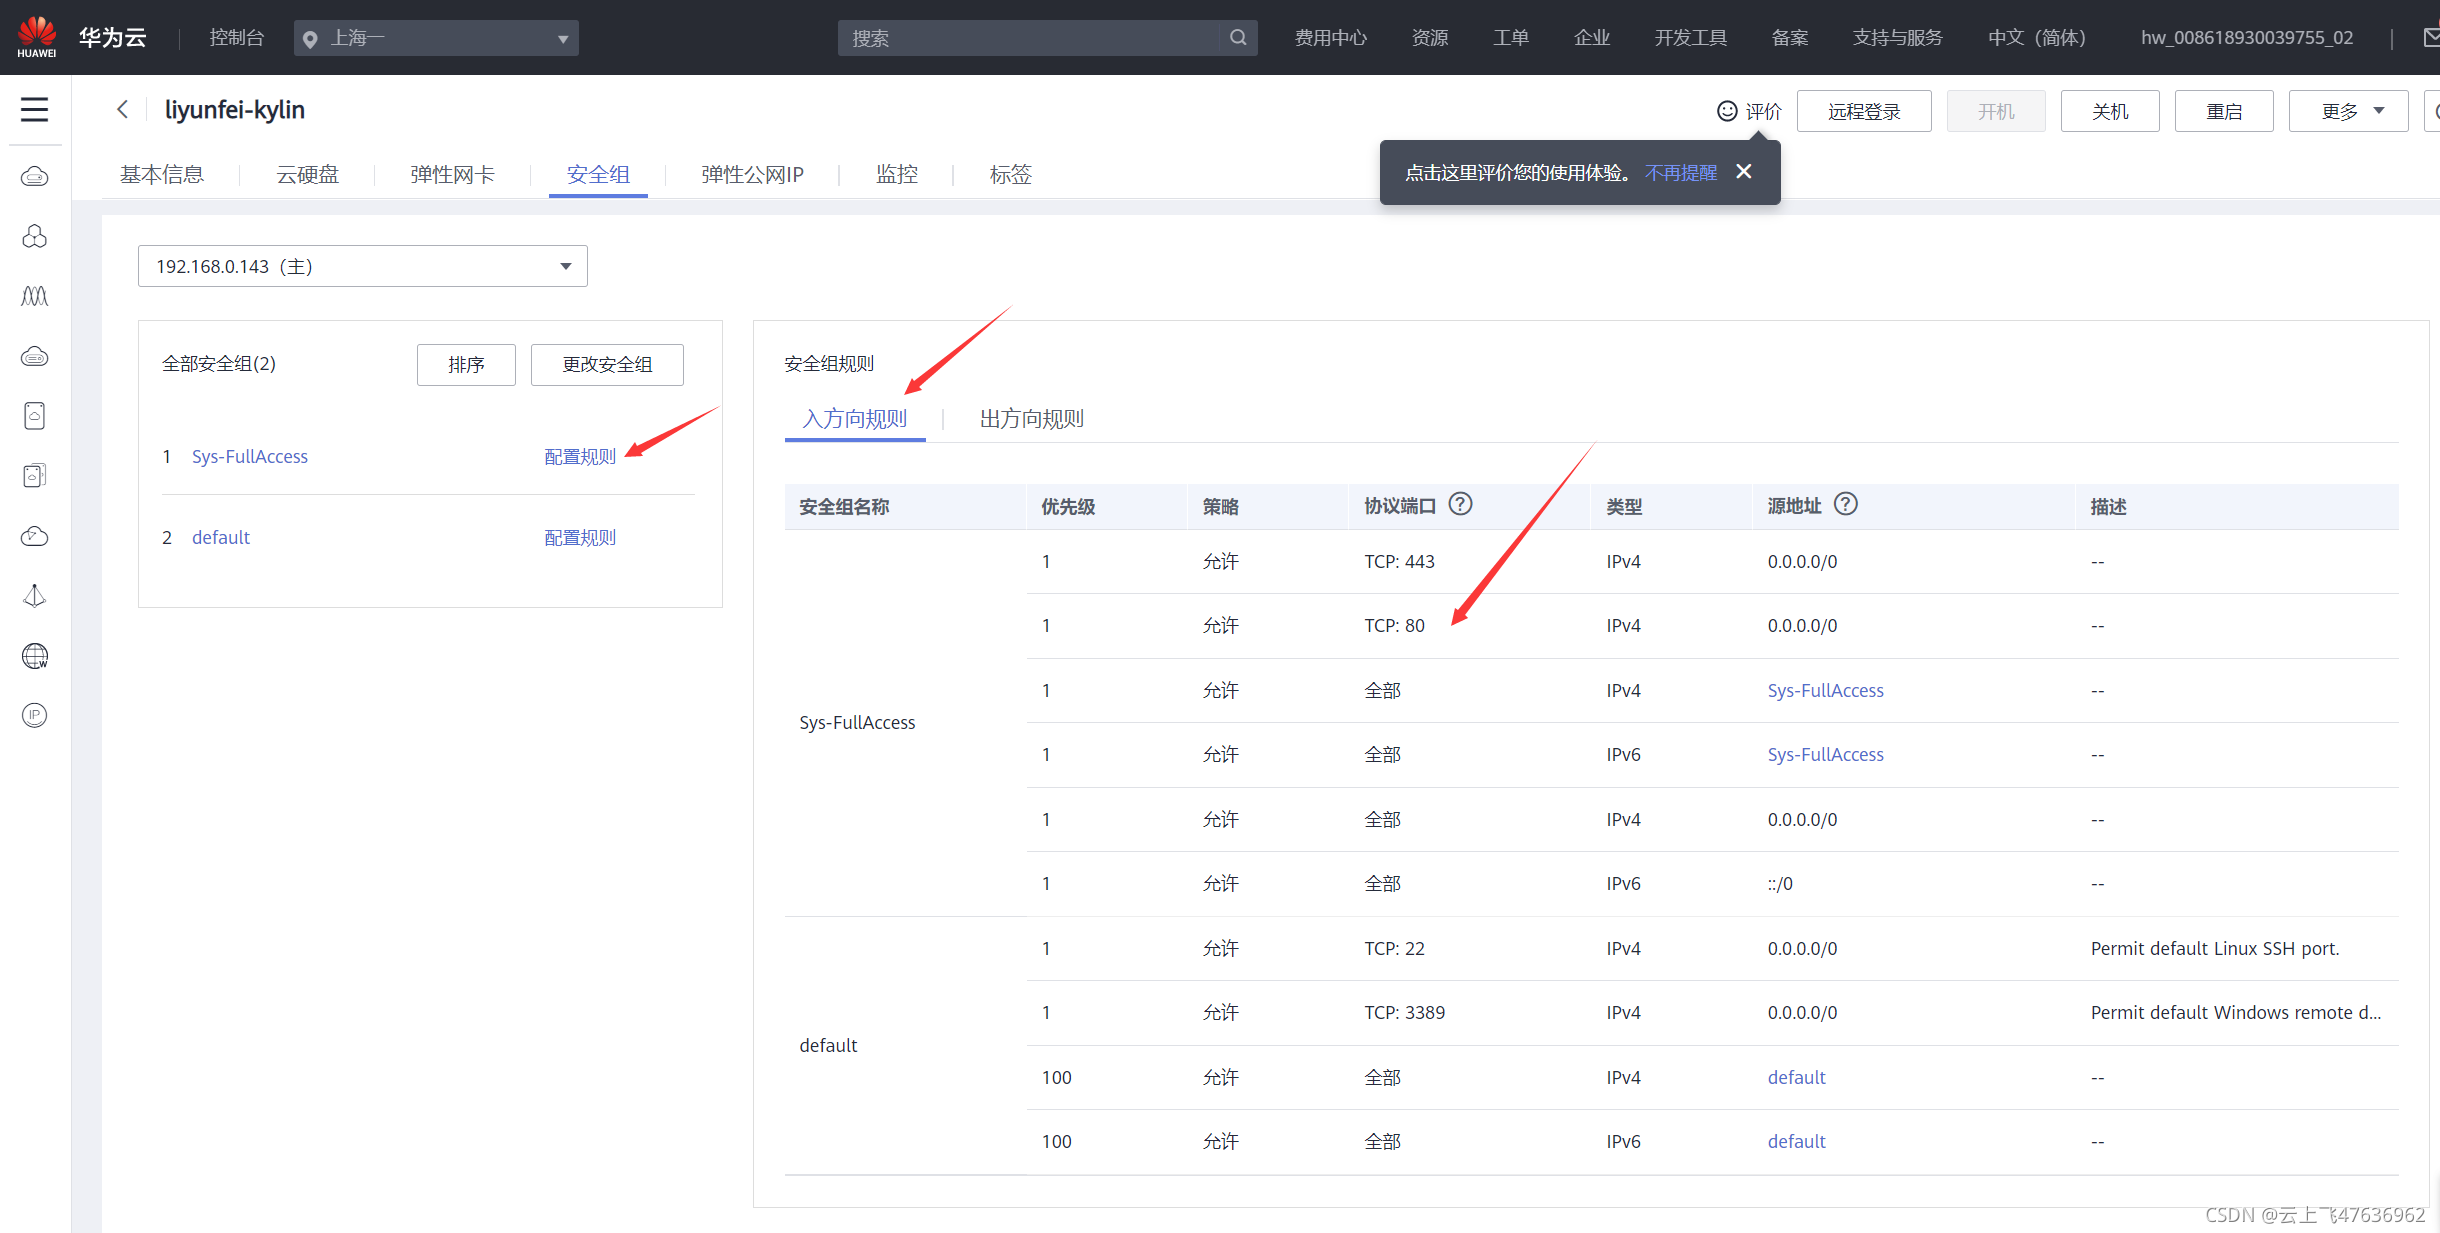
Task: Click the three-circles cluster sidebar icon
Action: [x=35, y=236]
